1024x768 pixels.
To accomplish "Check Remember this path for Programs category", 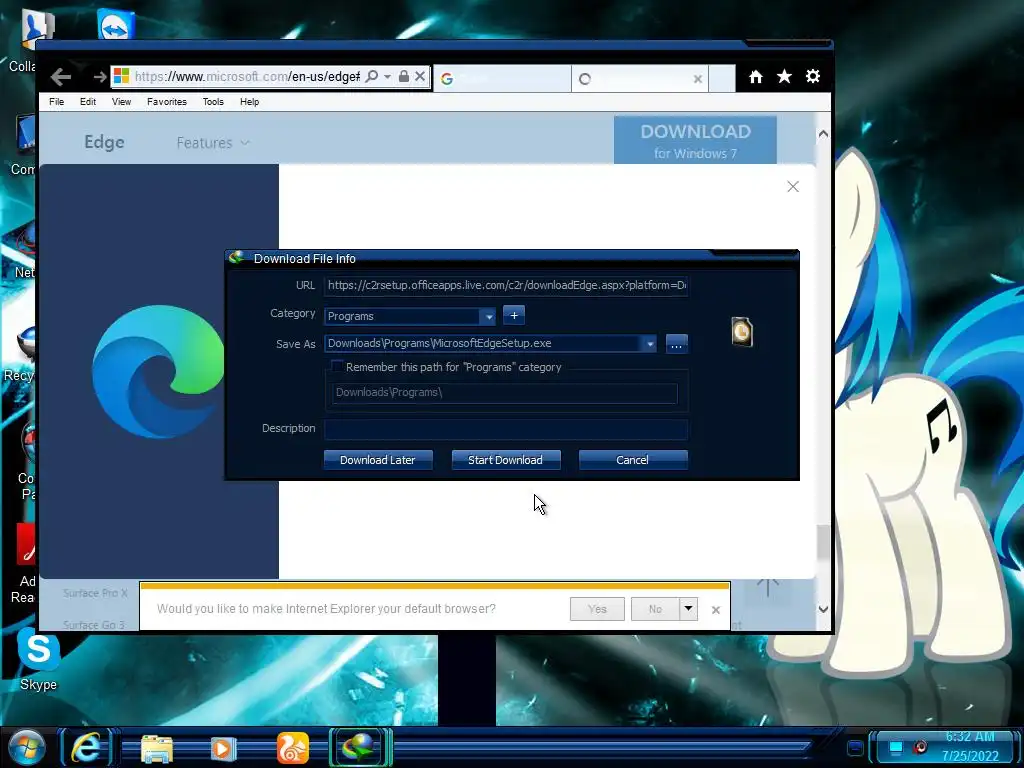I will pos(338,367).
